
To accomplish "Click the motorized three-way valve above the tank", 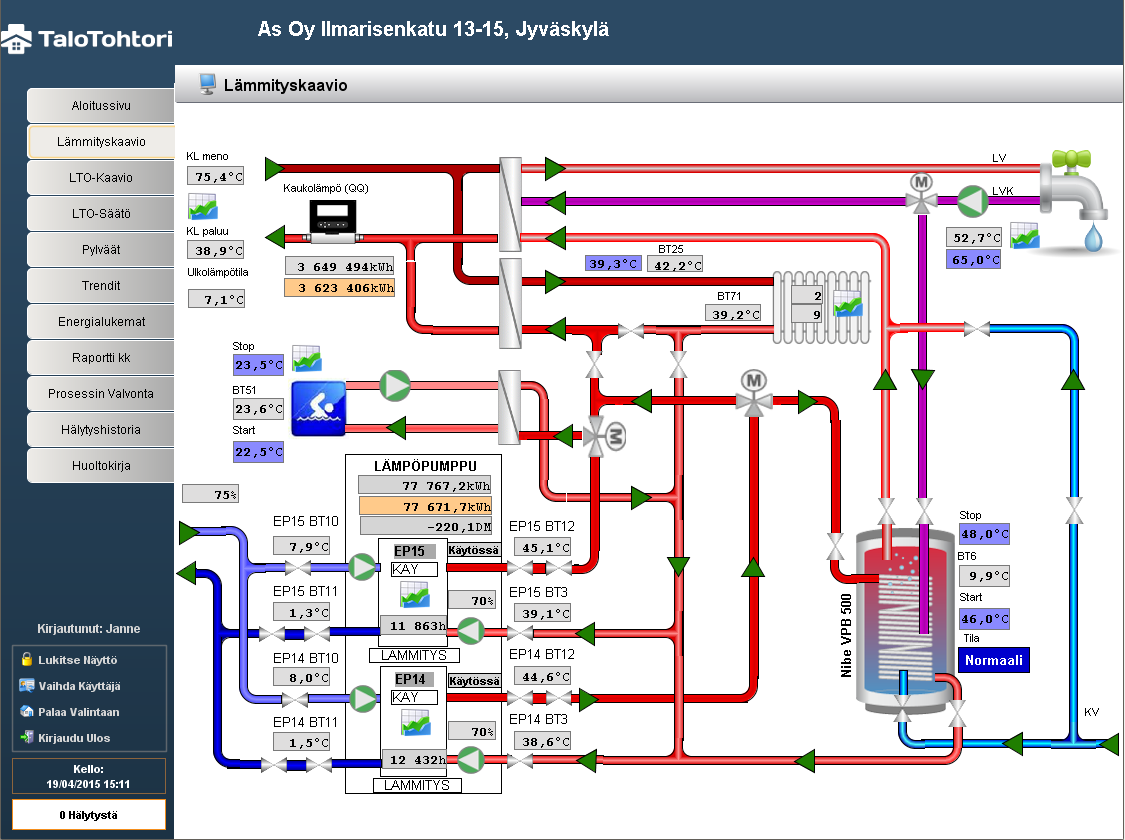I will [753, 394].
